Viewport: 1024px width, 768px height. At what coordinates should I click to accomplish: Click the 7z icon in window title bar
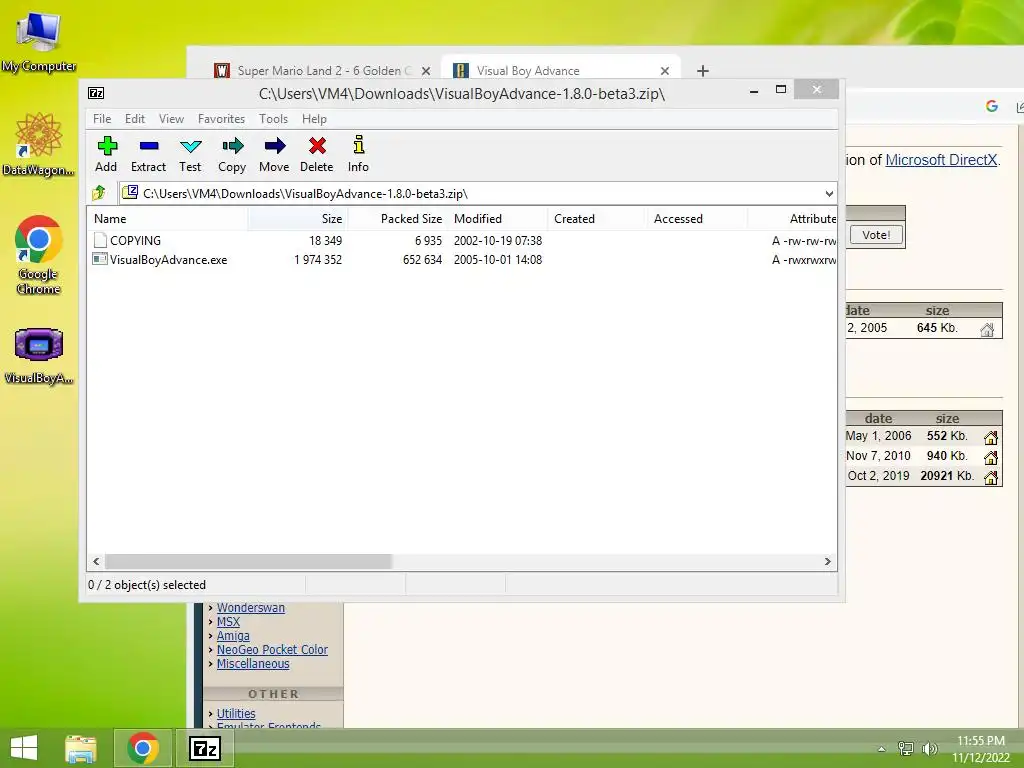tap(96, 93)
